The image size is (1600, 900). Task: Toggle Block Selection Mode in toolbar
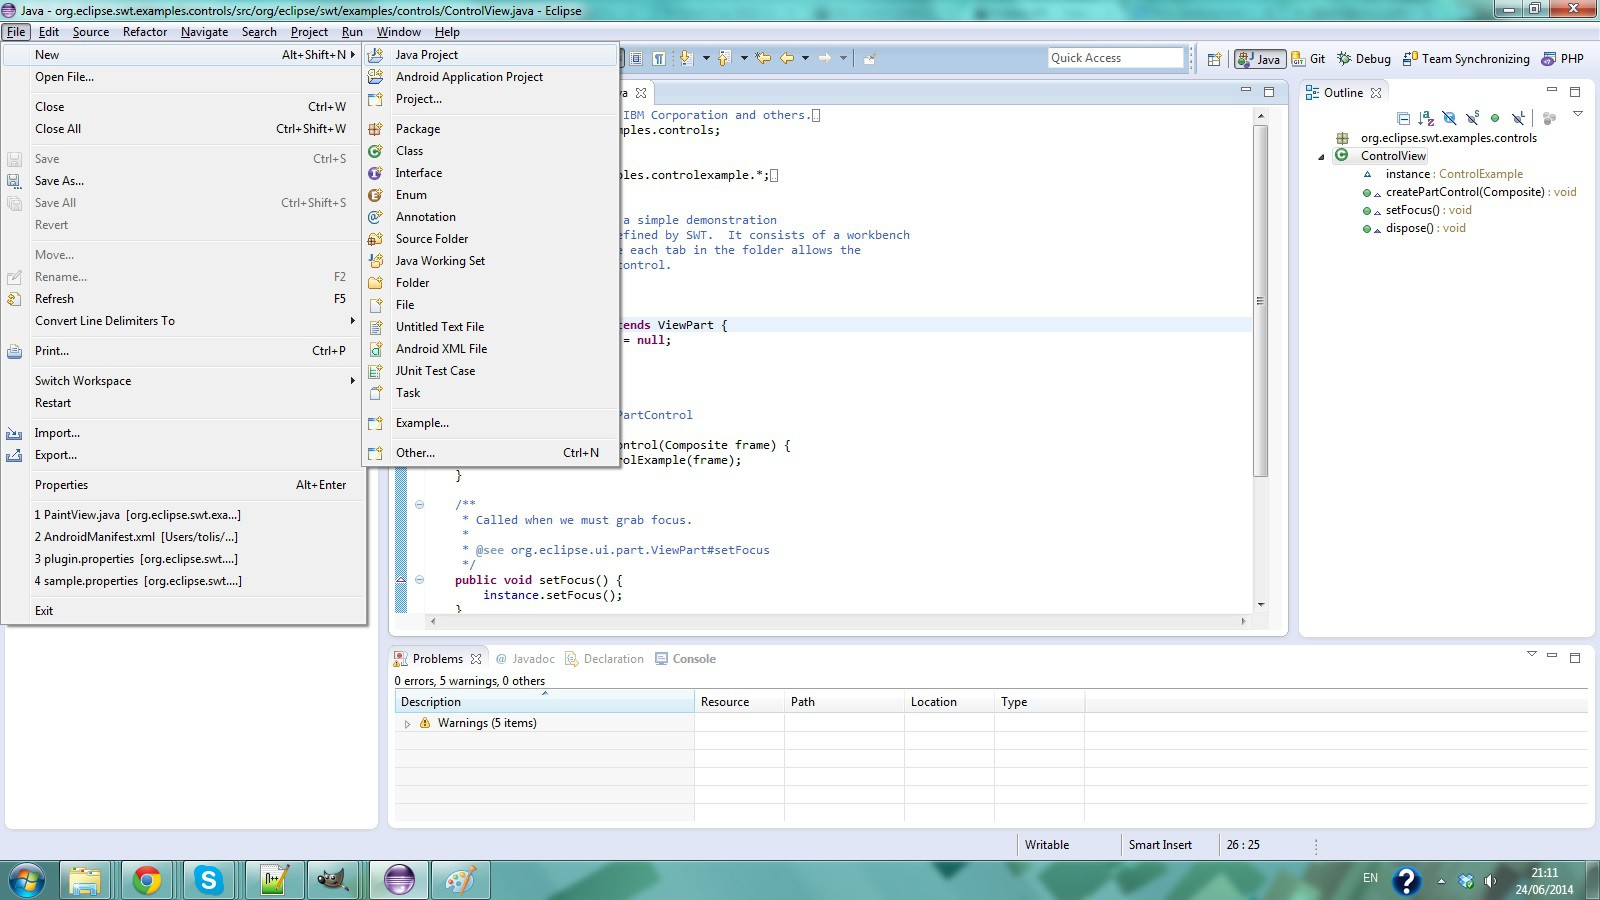[636, 58]
